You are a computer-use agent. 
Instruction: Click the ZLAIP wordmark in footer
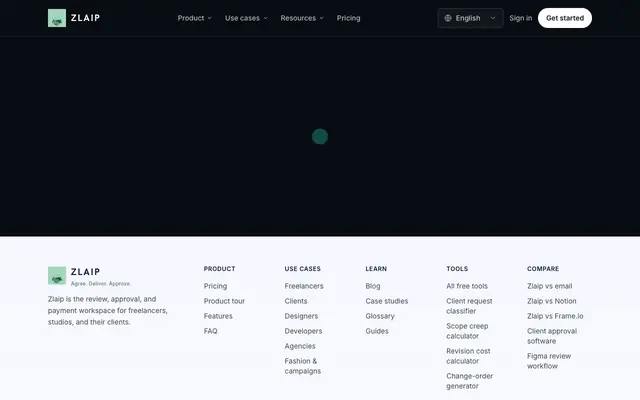85,272
